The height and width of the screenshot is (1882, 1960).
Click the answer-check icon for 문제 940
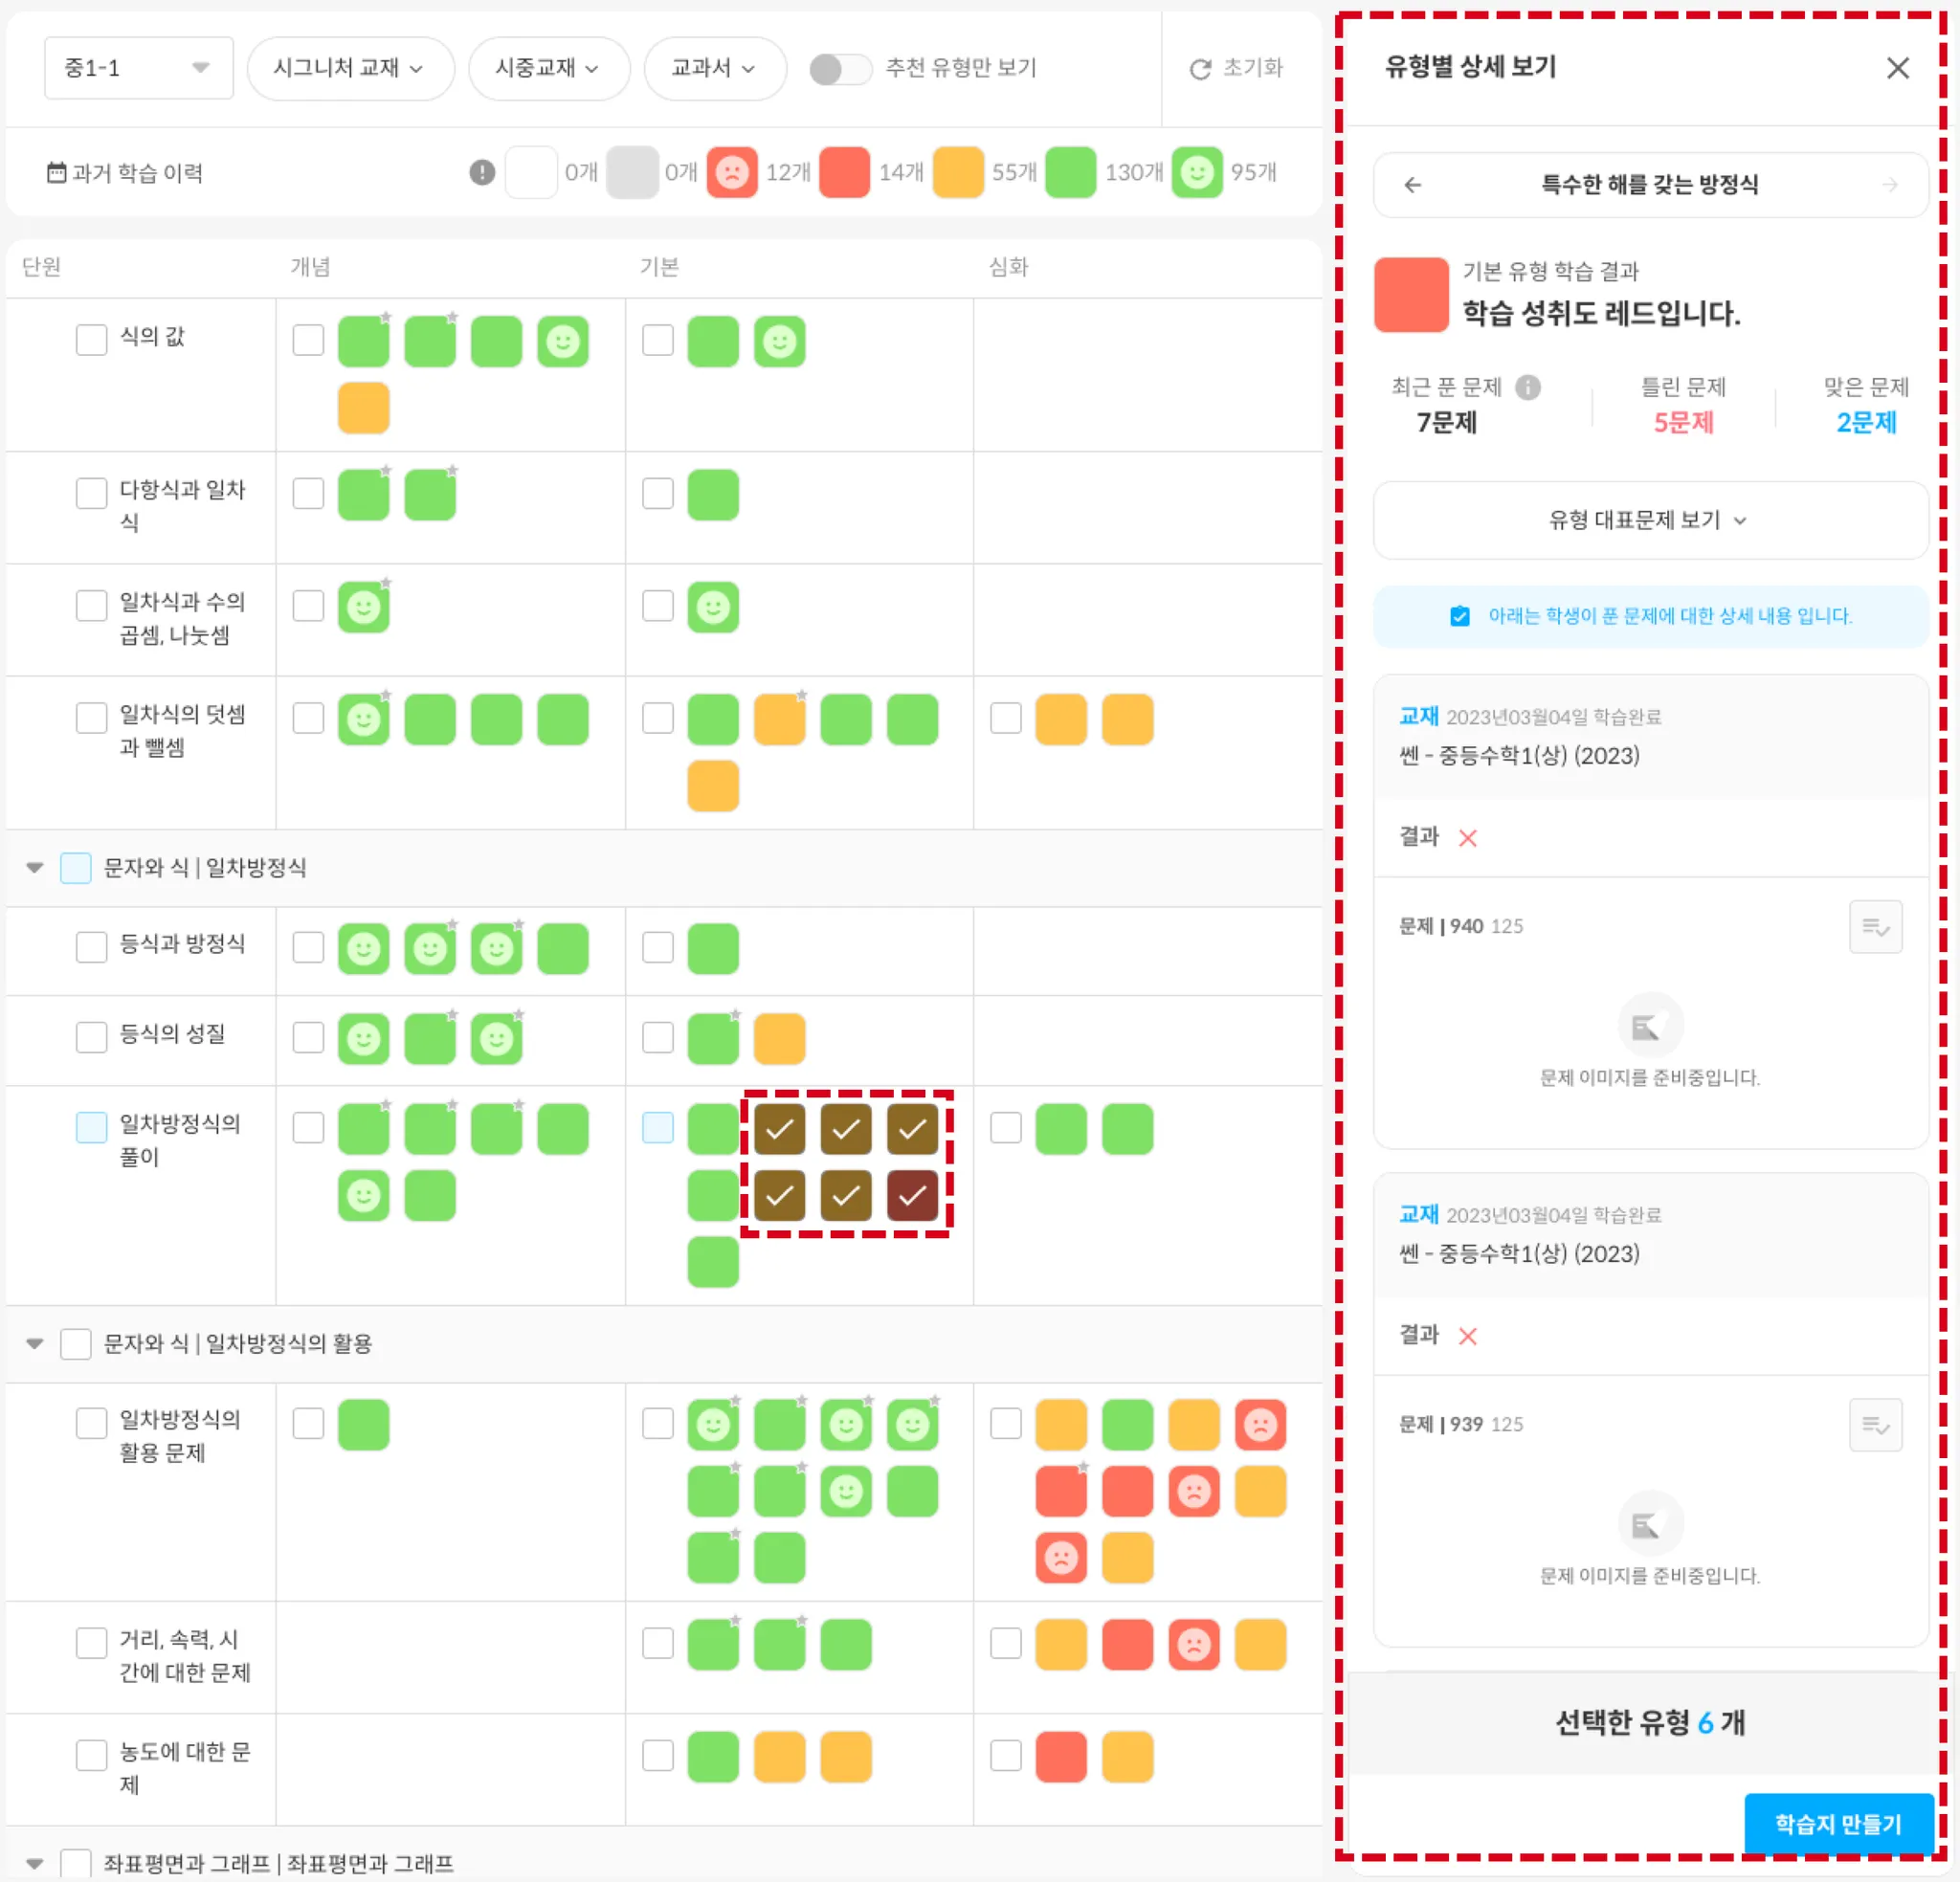tap(1875, 927)
